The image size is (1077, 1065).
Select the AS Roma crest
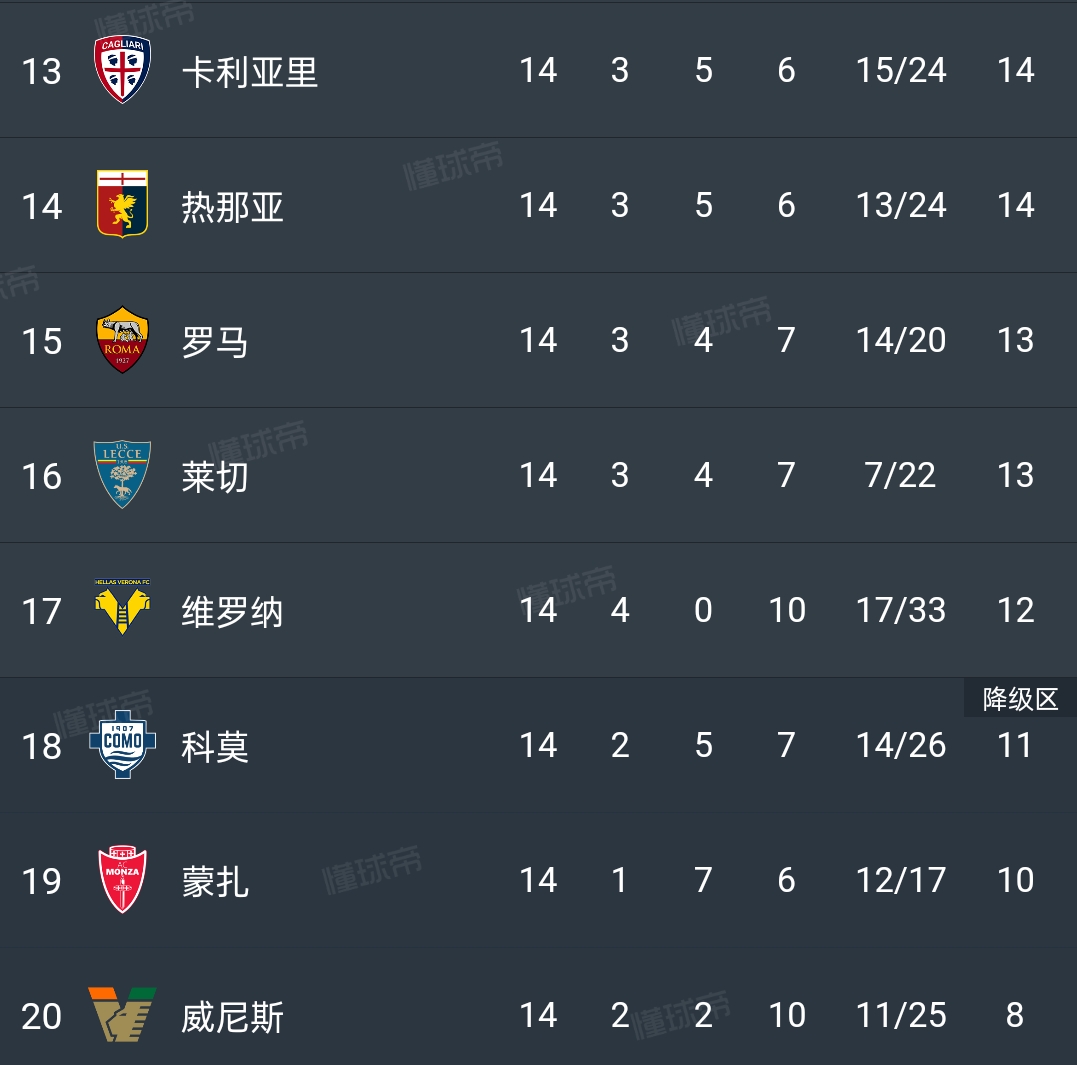122,340
